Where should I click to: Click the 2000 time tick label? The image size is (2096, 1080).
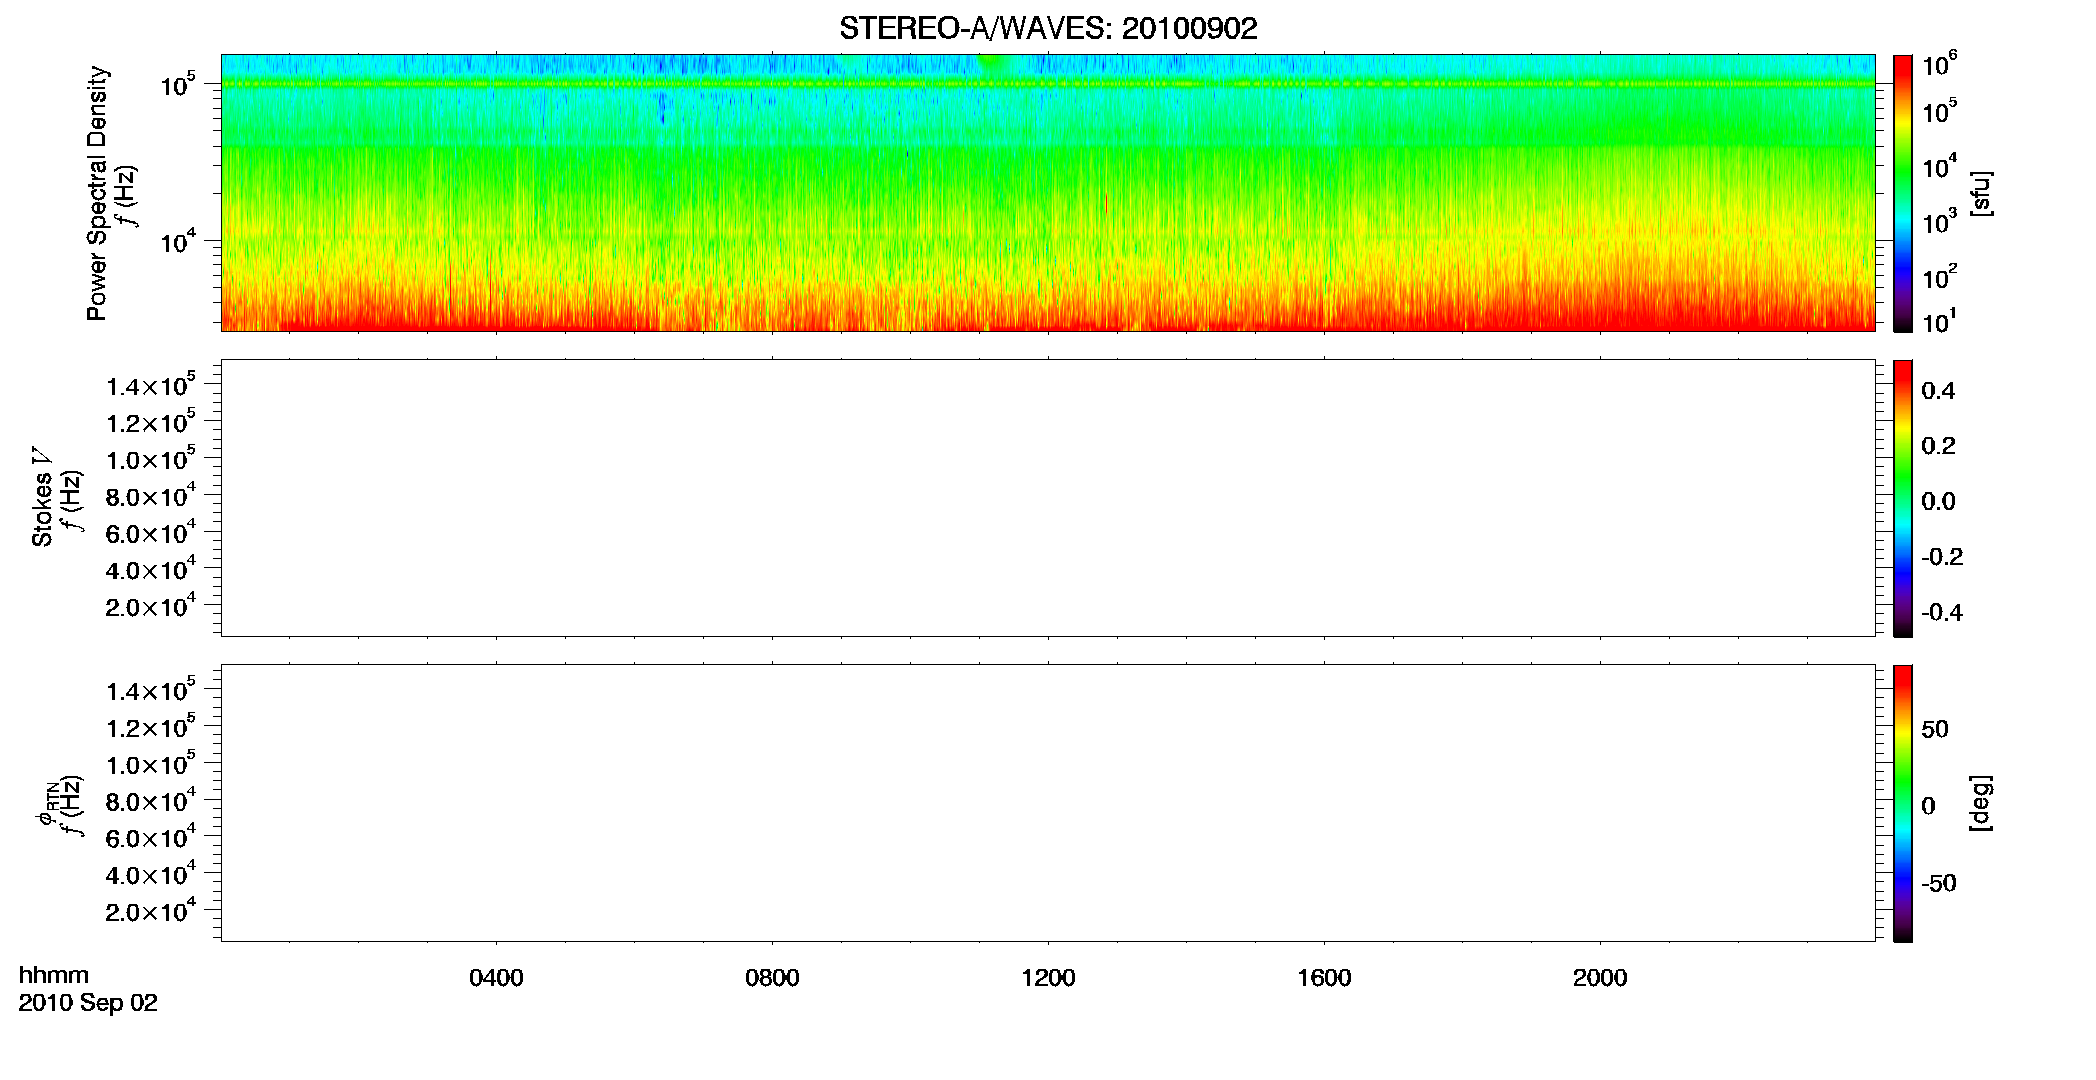(1600, 978)
